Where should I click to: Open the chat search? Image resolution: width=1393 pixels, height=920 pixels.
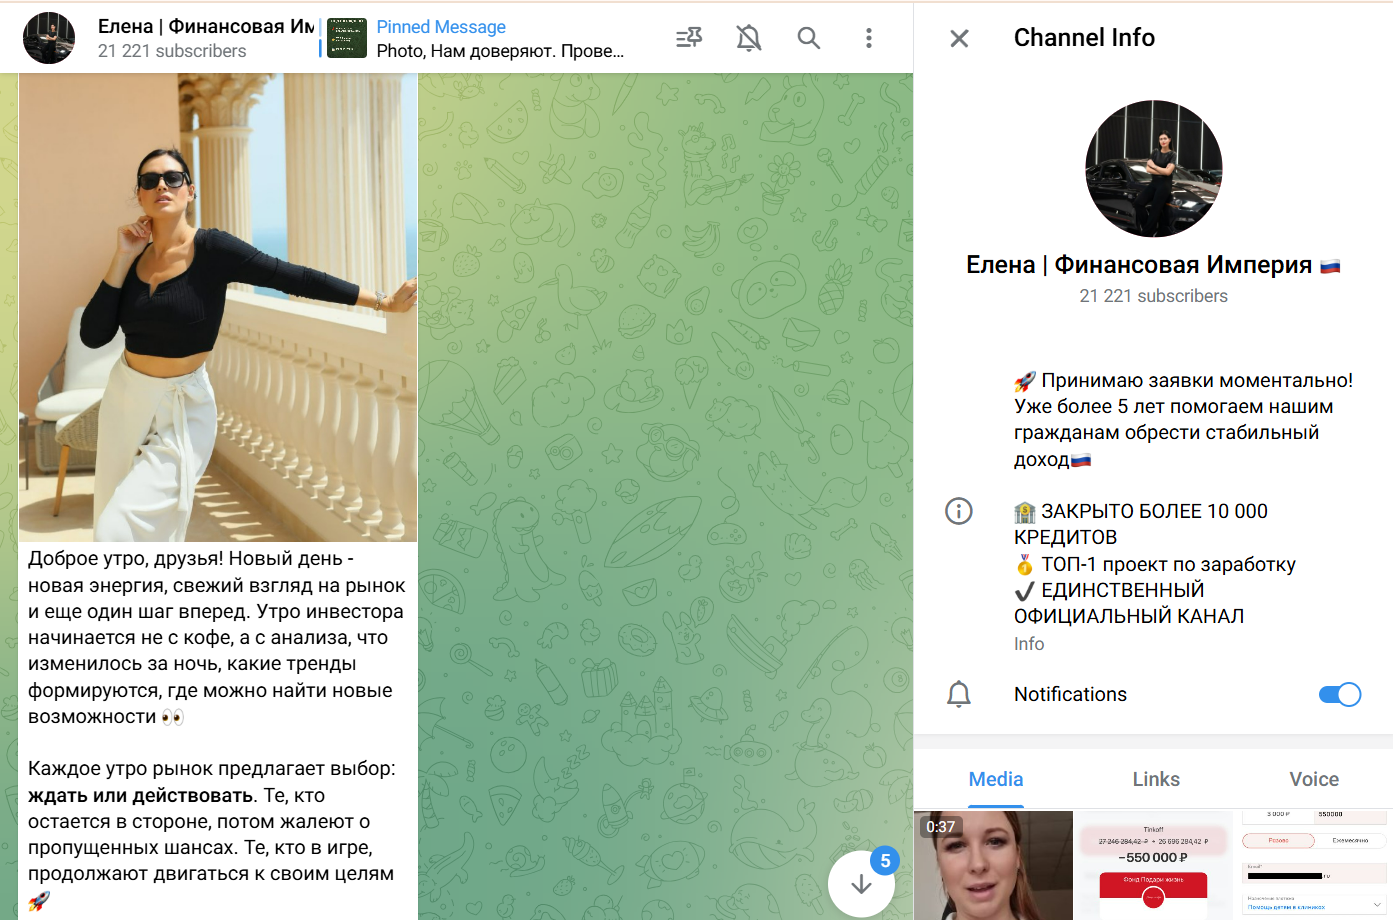coord(808,37)
